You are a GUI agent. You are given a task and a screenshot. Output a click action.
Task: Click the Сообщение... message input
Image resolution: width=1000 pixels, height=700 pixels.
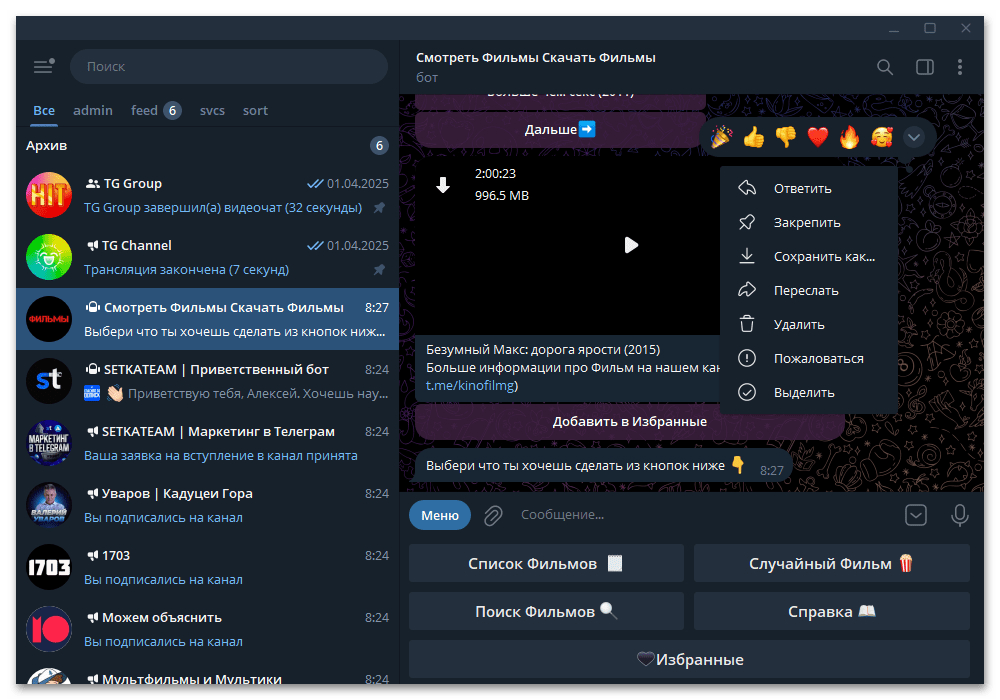(705, 514)
